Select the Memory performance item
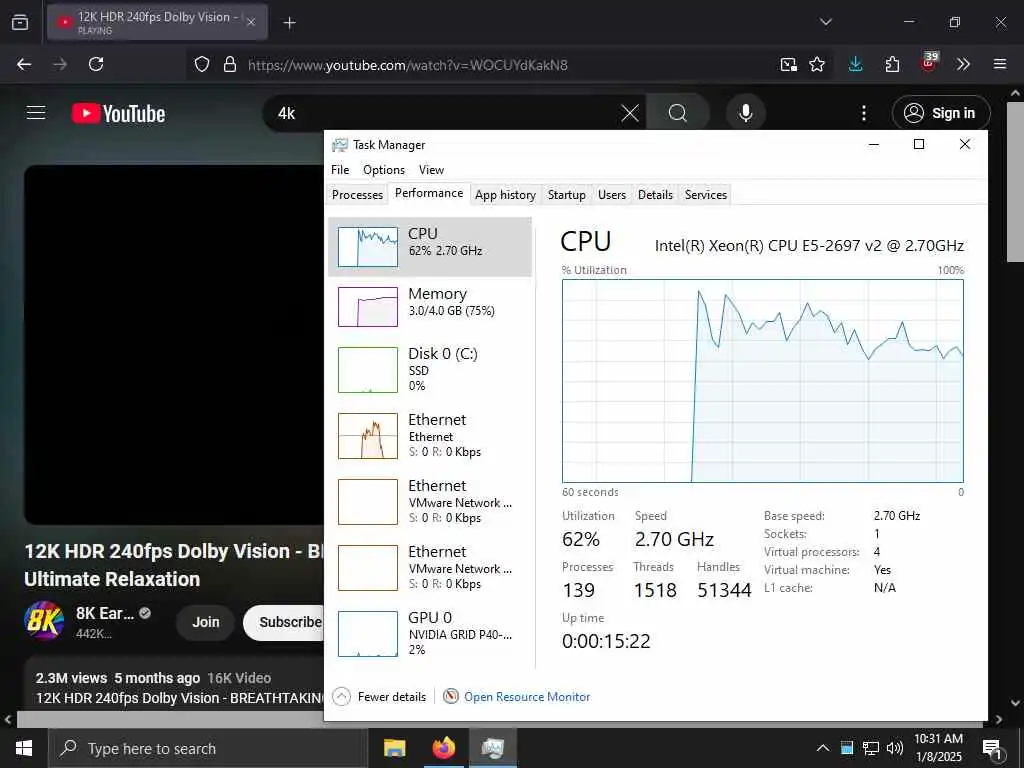The image size is (1024, 768). [430, 306]
